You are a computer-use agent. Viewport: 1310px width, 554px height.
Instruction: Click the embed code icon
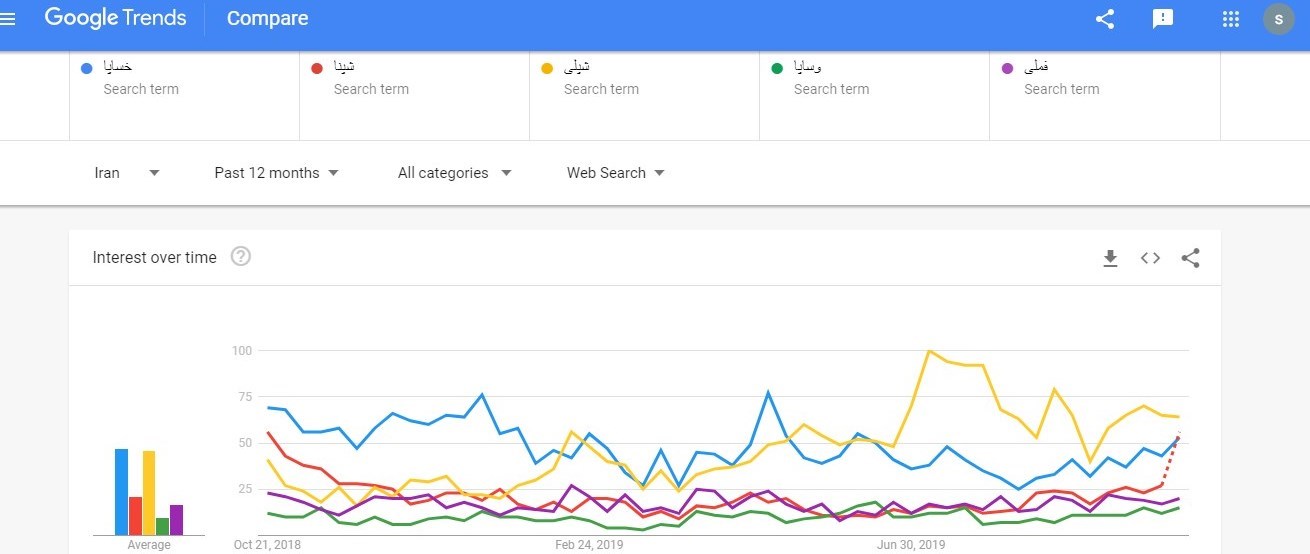coord(1150,258)
